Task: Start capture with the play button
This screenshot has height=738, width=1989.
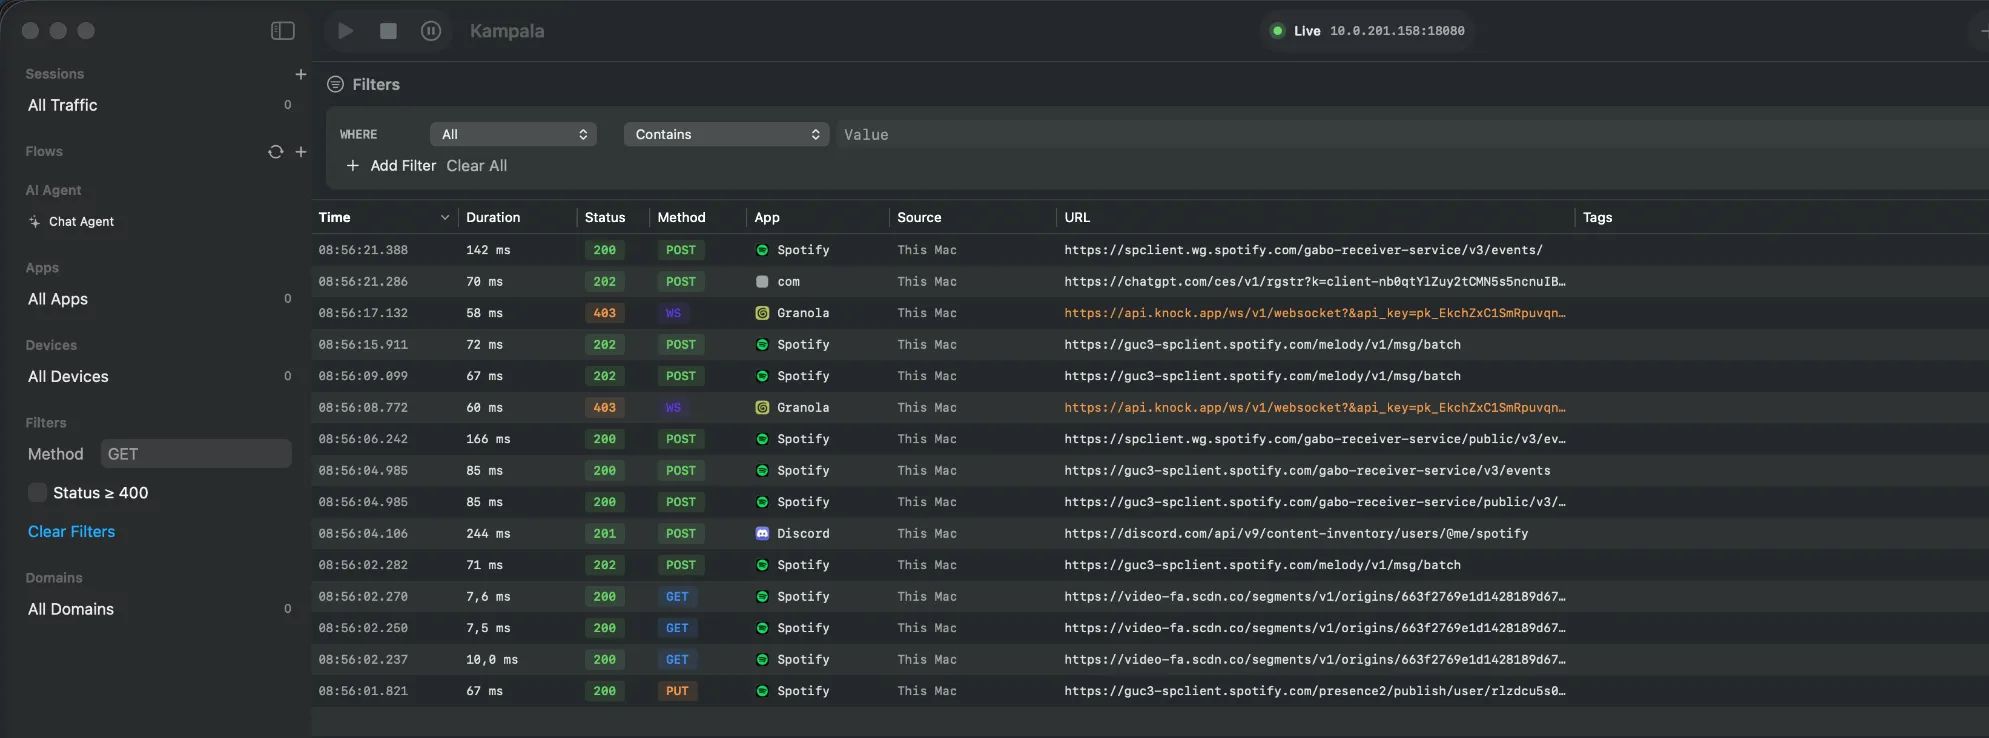Action: (x=346, y=31)
